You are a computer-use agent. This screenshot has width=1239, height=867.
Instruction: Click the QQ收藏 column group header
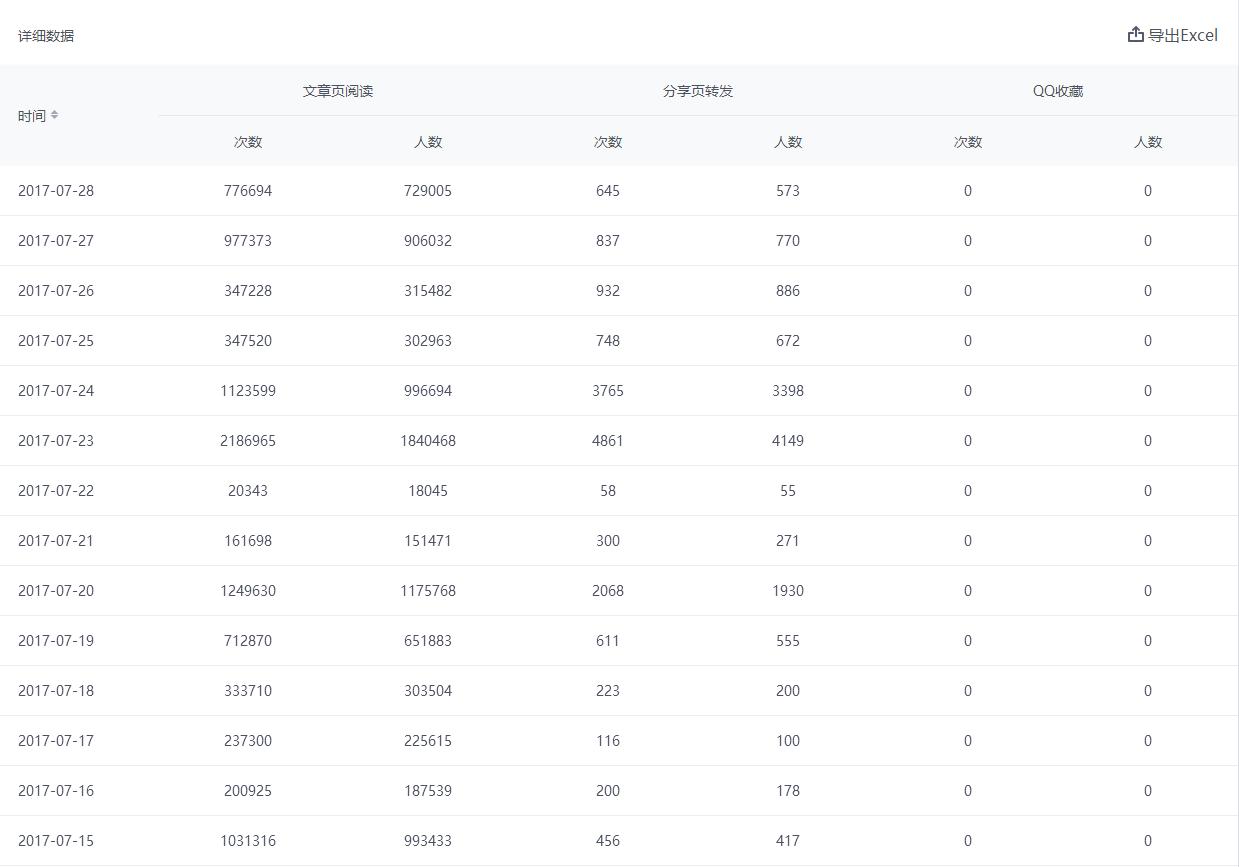1058,91
